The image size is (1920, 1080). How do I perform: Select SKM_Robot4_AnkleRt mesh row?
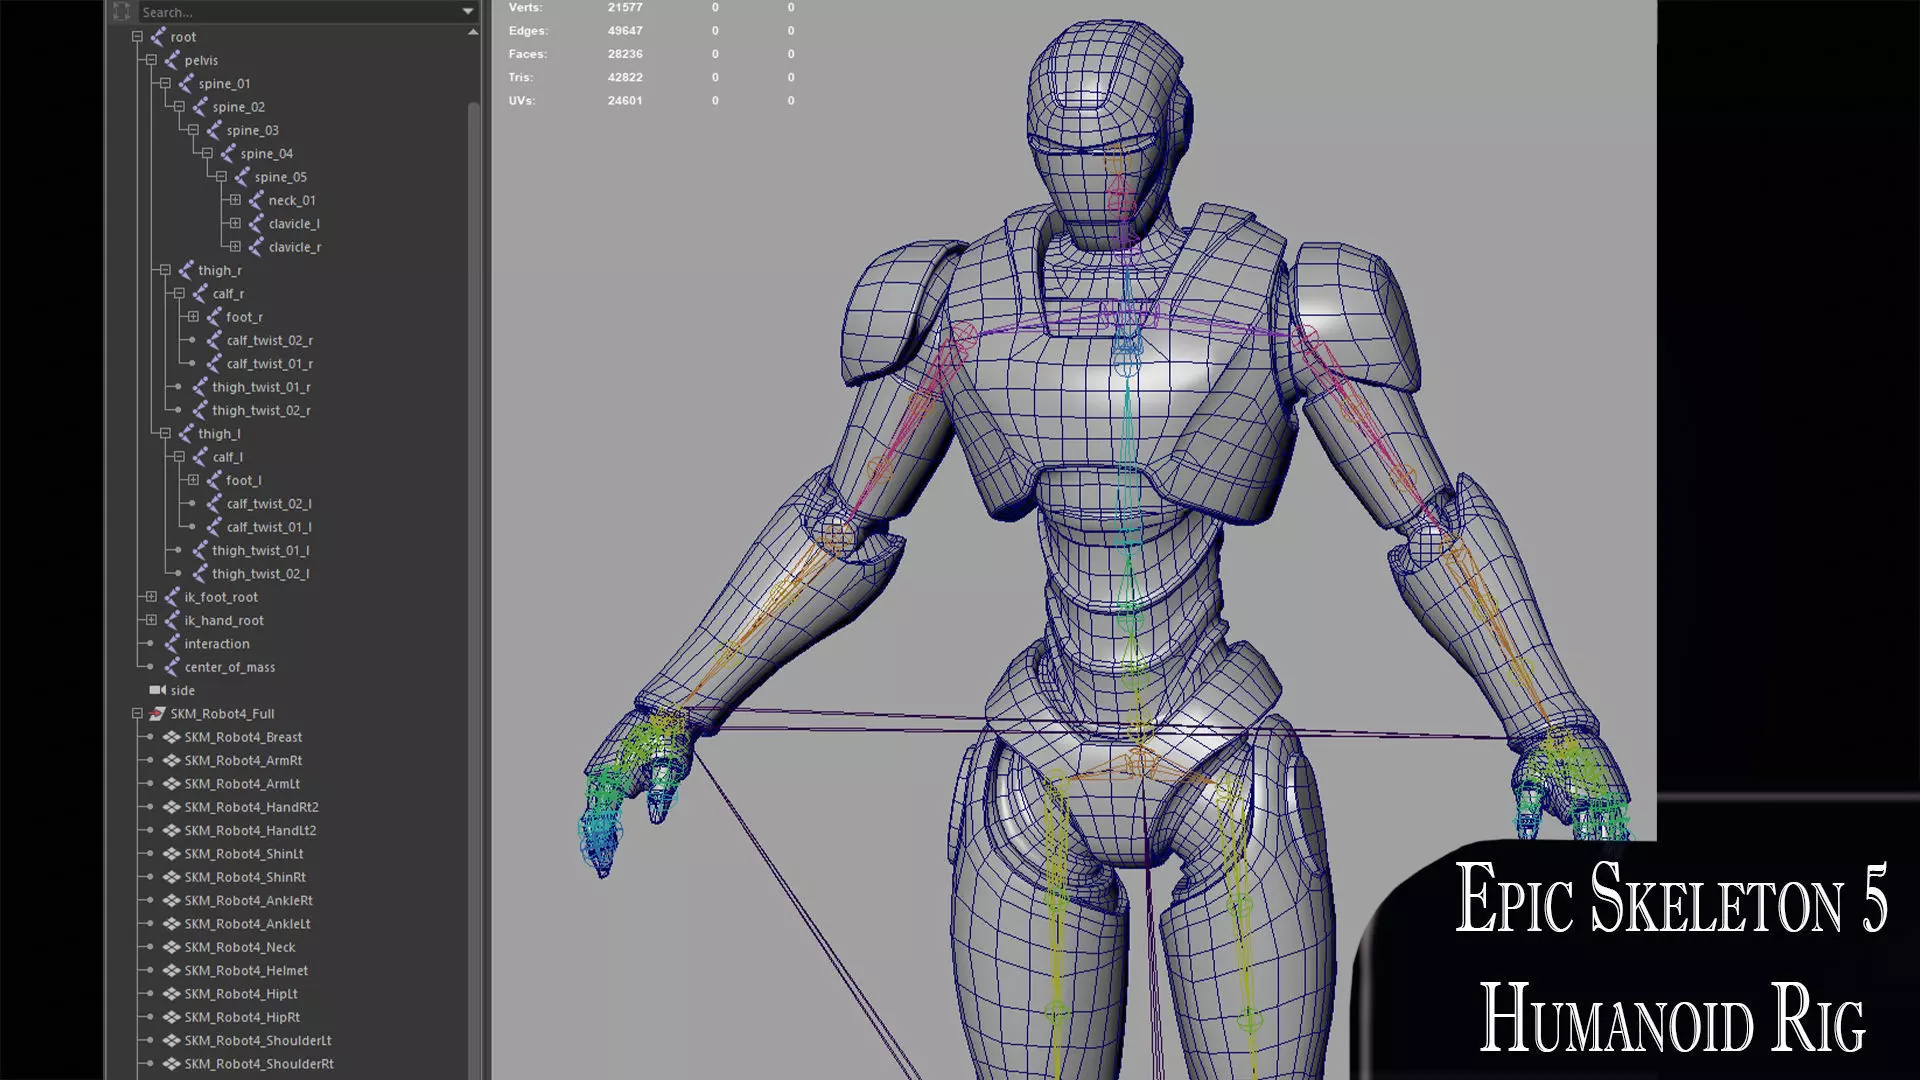coord(248,900)
